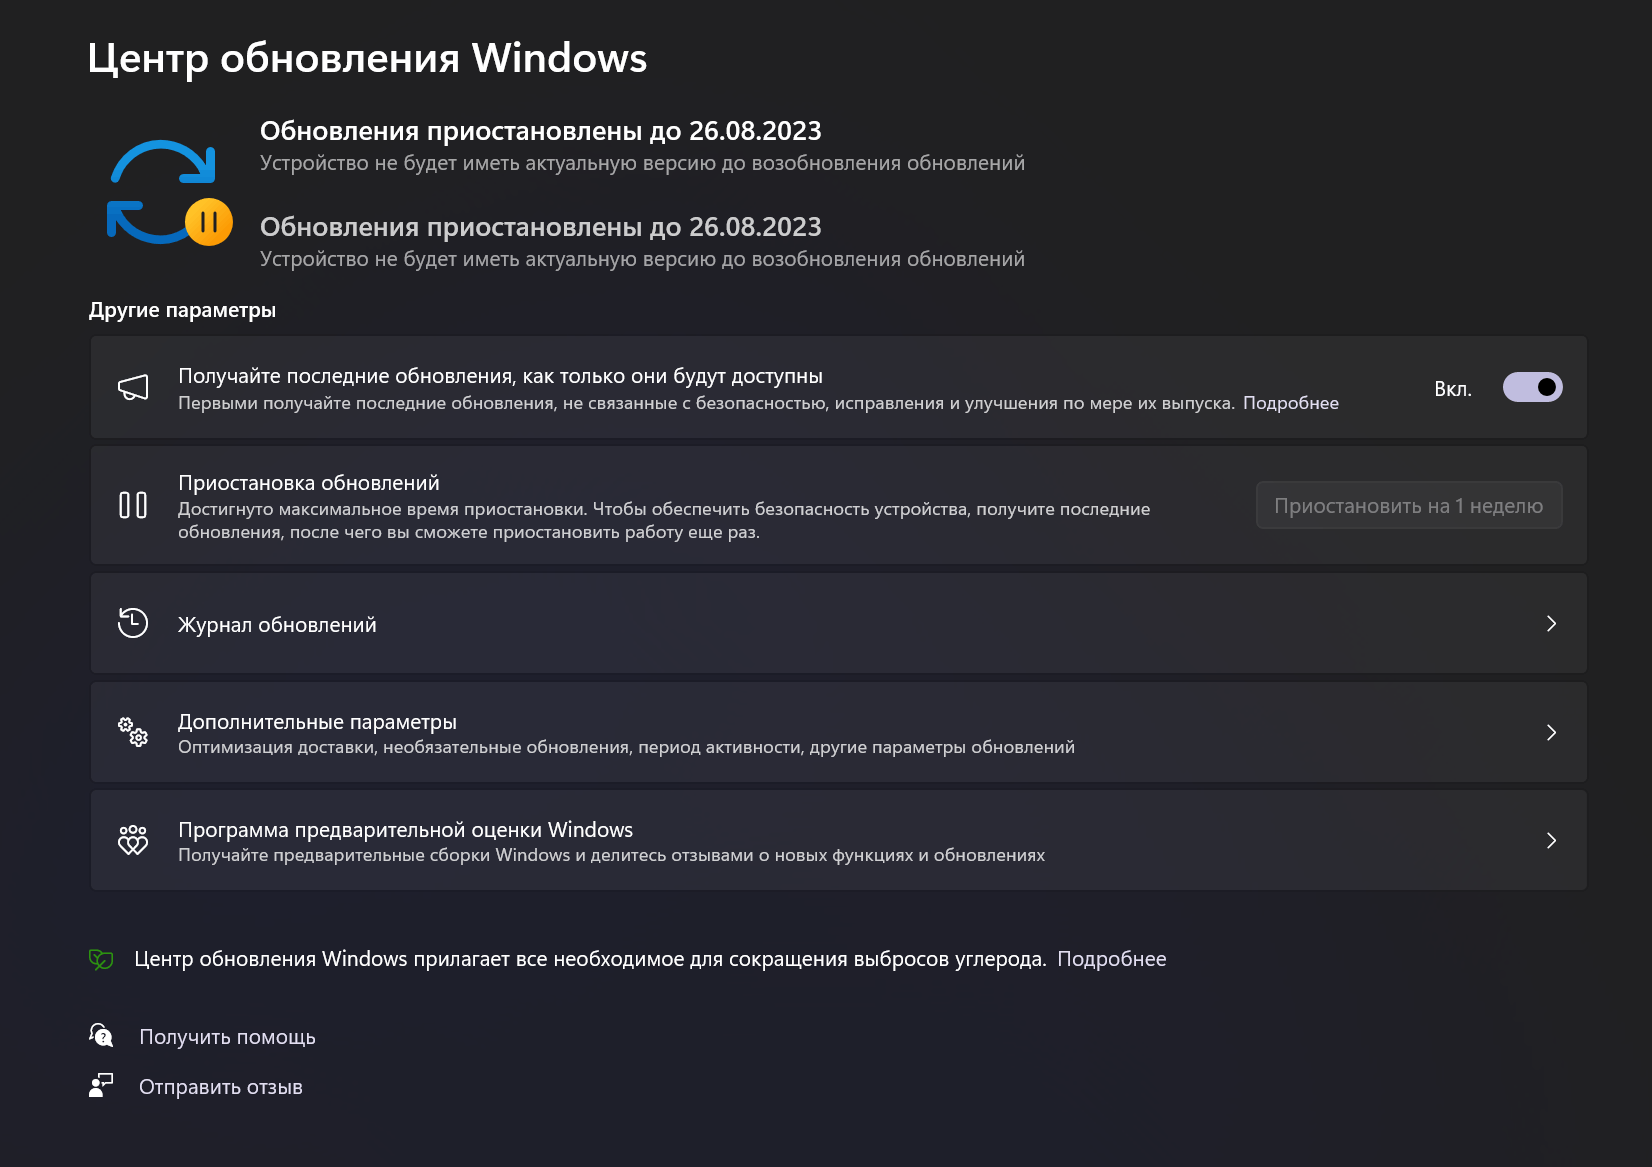The image size is (1652, 1167).
Task: Open Программа предварительной оценки Windows chevron
Action: coord(1551,841)
